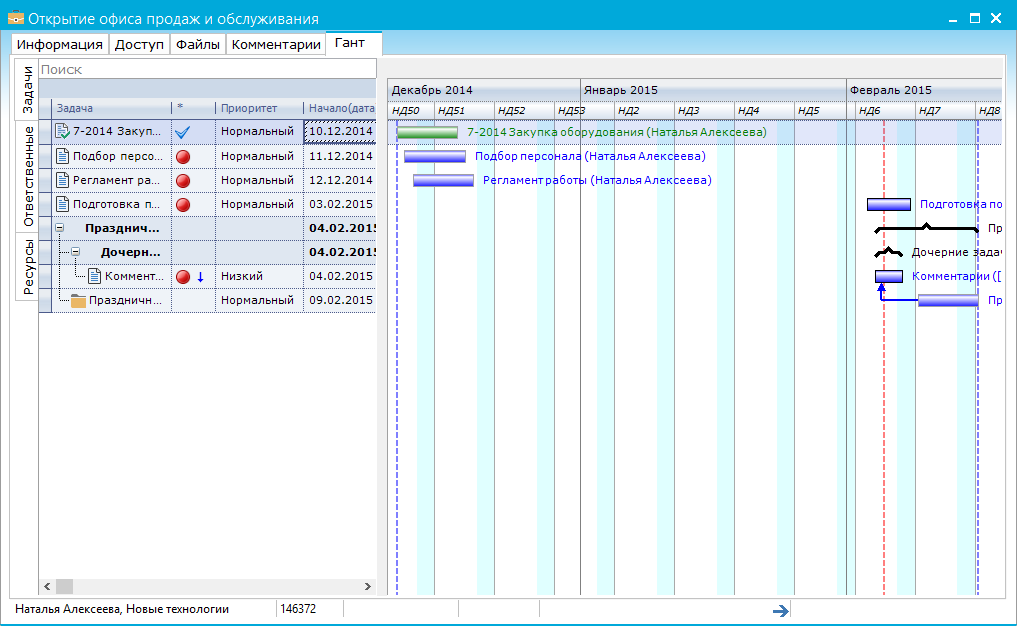Select the bold Празднич... group row
The image size is (1017, 626).
coord(208,228)
